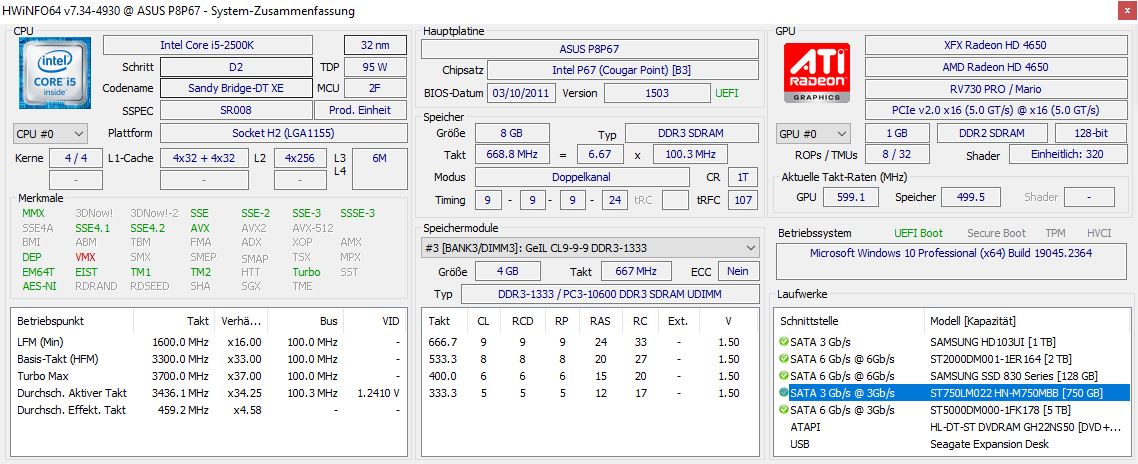Click the tRFC 107 value

[743, 200]
